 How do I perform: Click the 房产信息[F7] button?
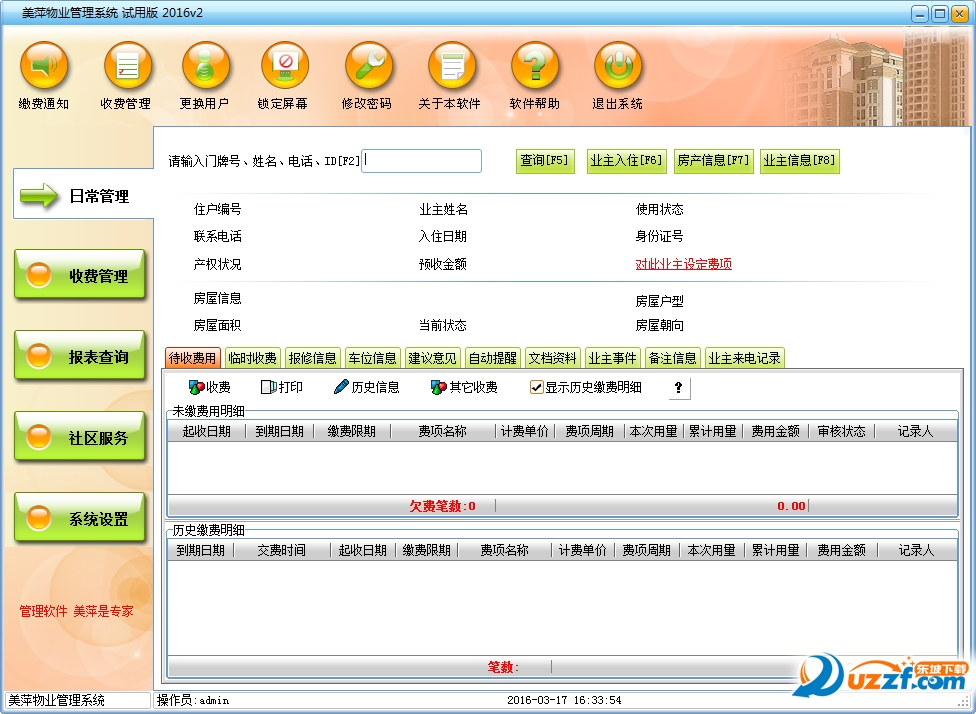tap(713, 161)
